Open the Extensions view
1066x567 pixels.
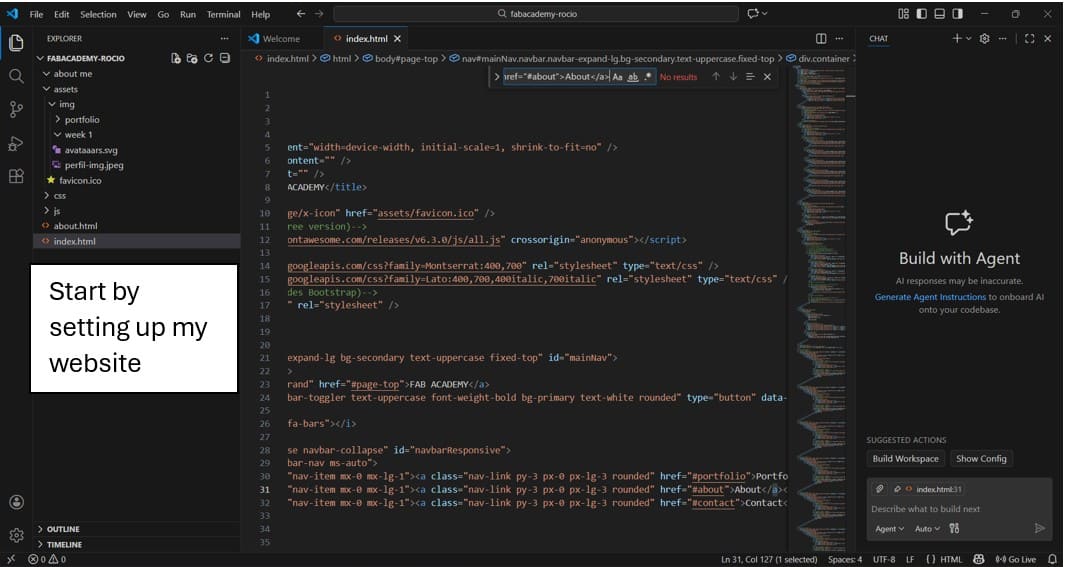pyautogui.click(x=16, y=176)
